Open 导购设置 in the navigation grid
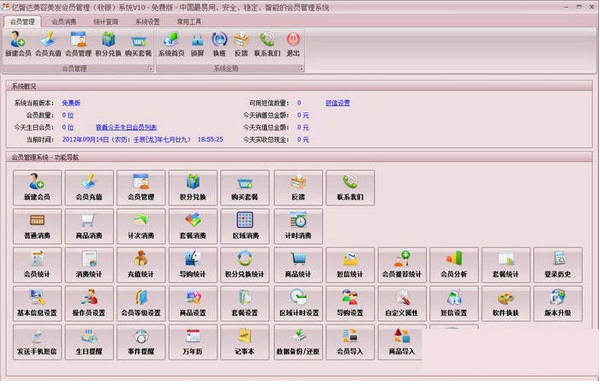 350,304
